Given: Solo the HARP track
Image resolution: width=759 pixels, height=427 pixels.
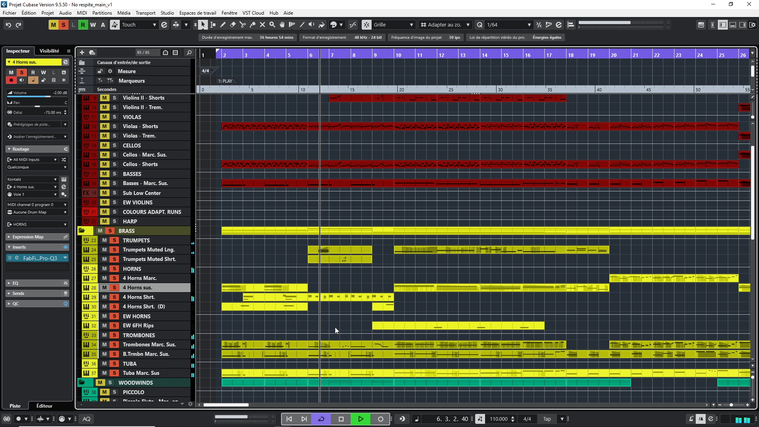Looking at the screenshot, I should click(x=114, y=221).
